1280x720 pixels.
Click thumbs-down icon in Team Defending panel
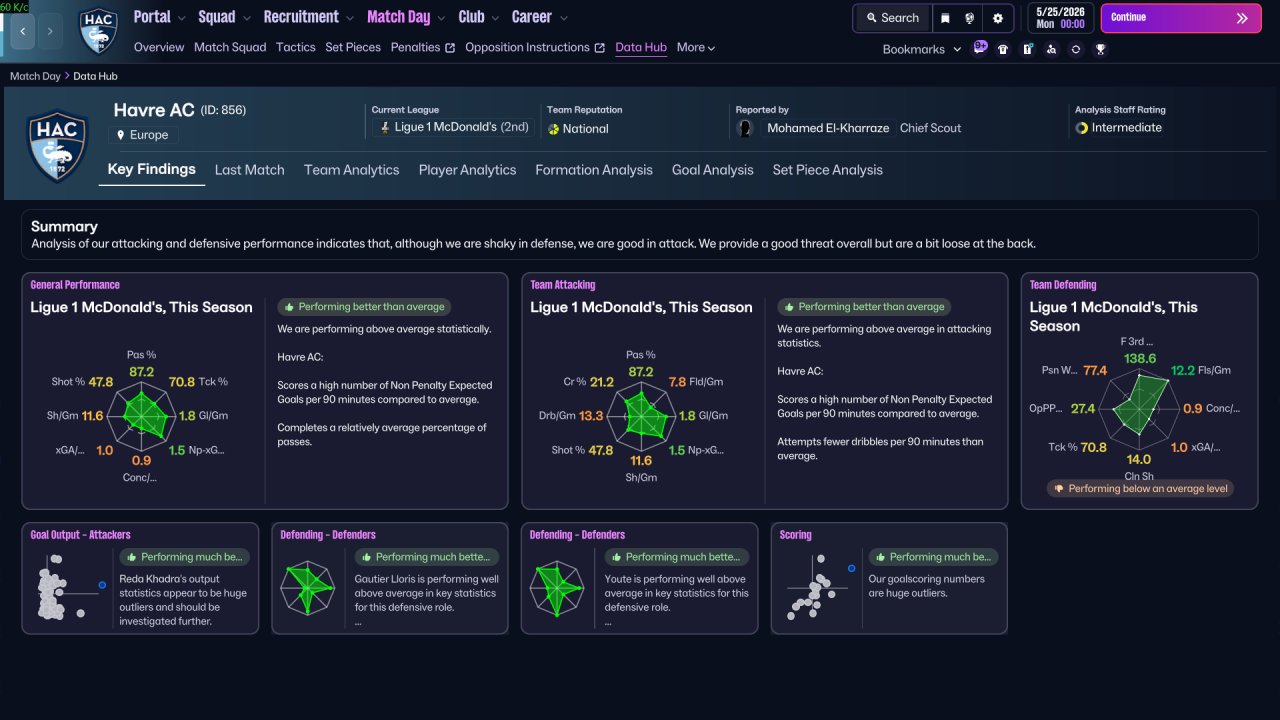pos(1059,489)
